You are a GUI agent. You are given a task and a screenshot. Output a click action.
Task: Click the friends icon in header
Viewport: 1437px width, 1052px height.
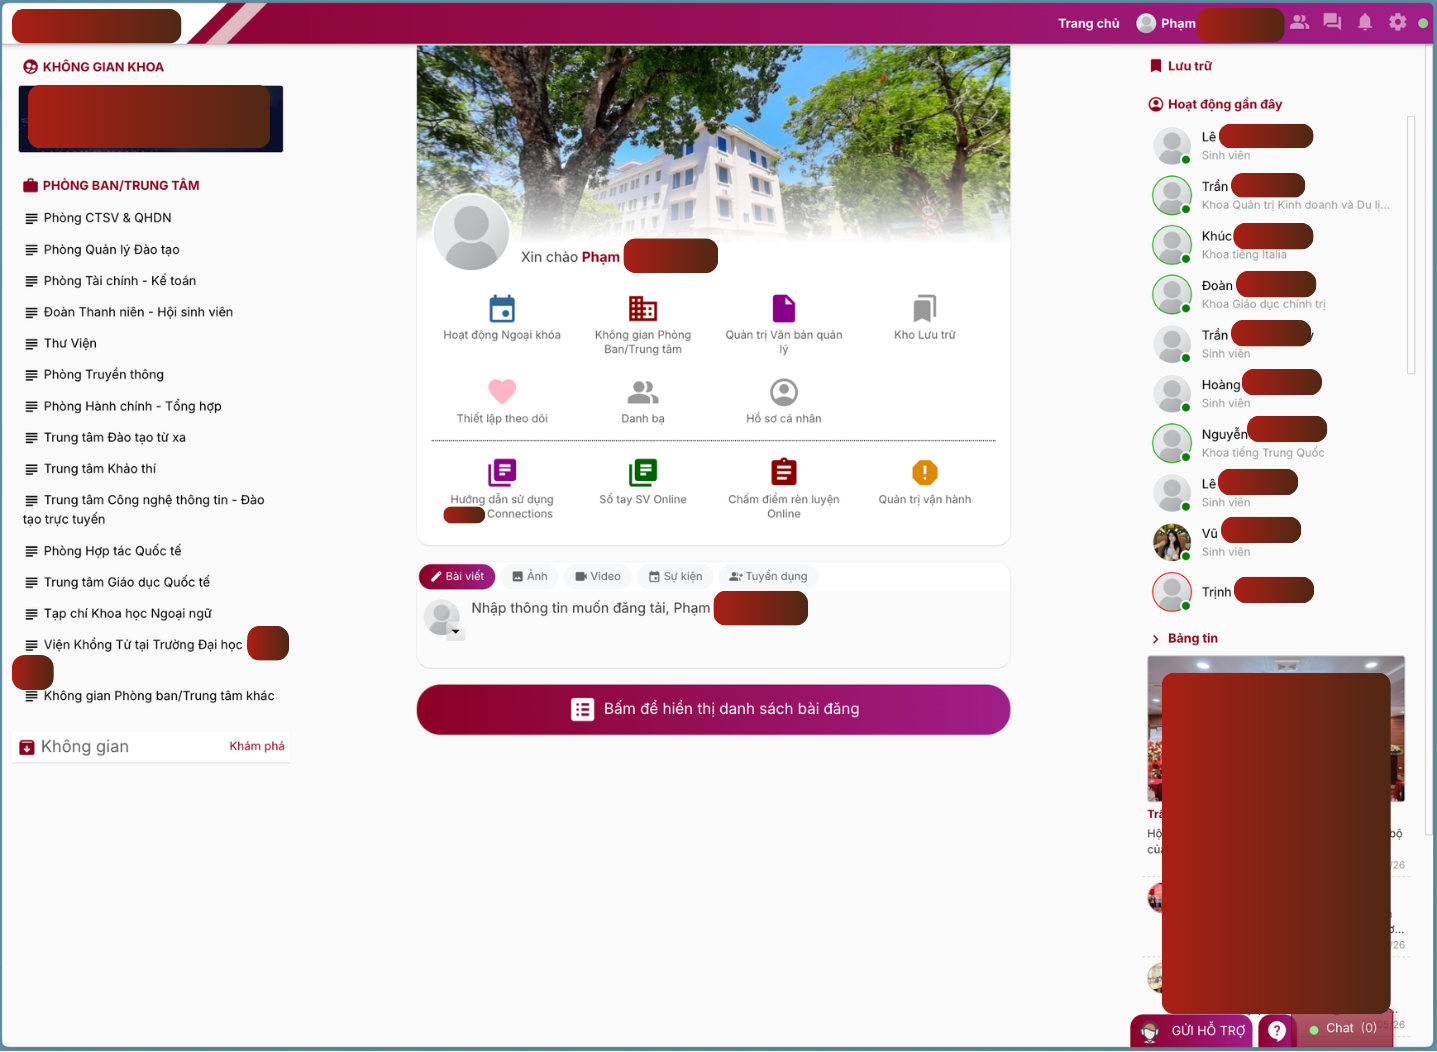(1300, 22)
